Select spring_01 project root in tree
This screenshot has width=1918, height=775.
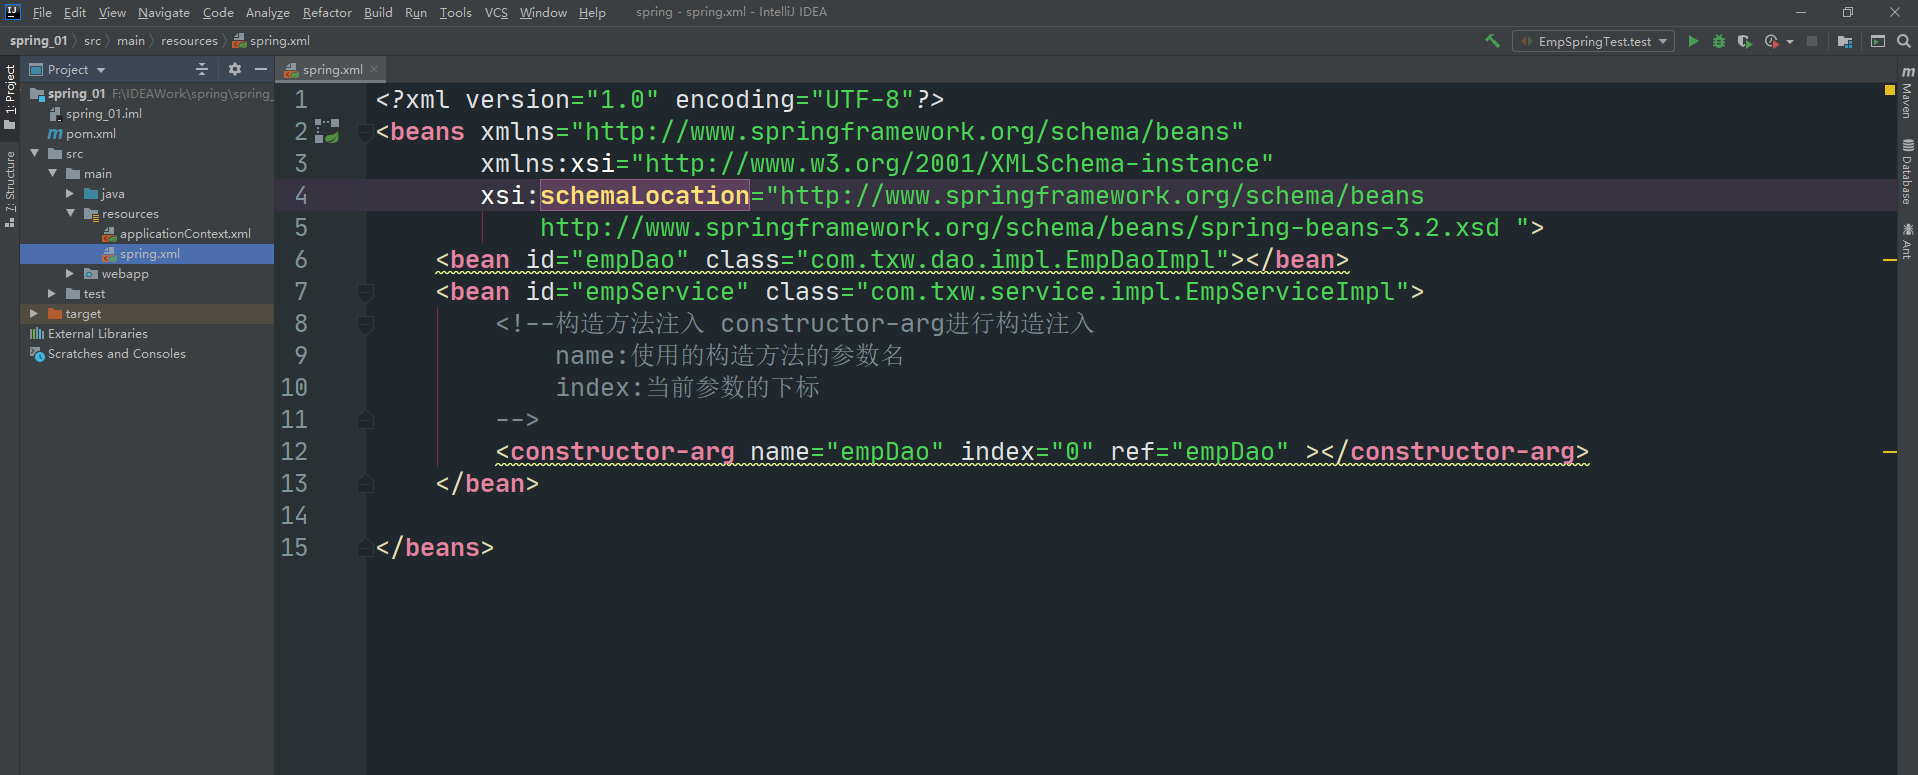pyautogui.click(x=76, y=93)
